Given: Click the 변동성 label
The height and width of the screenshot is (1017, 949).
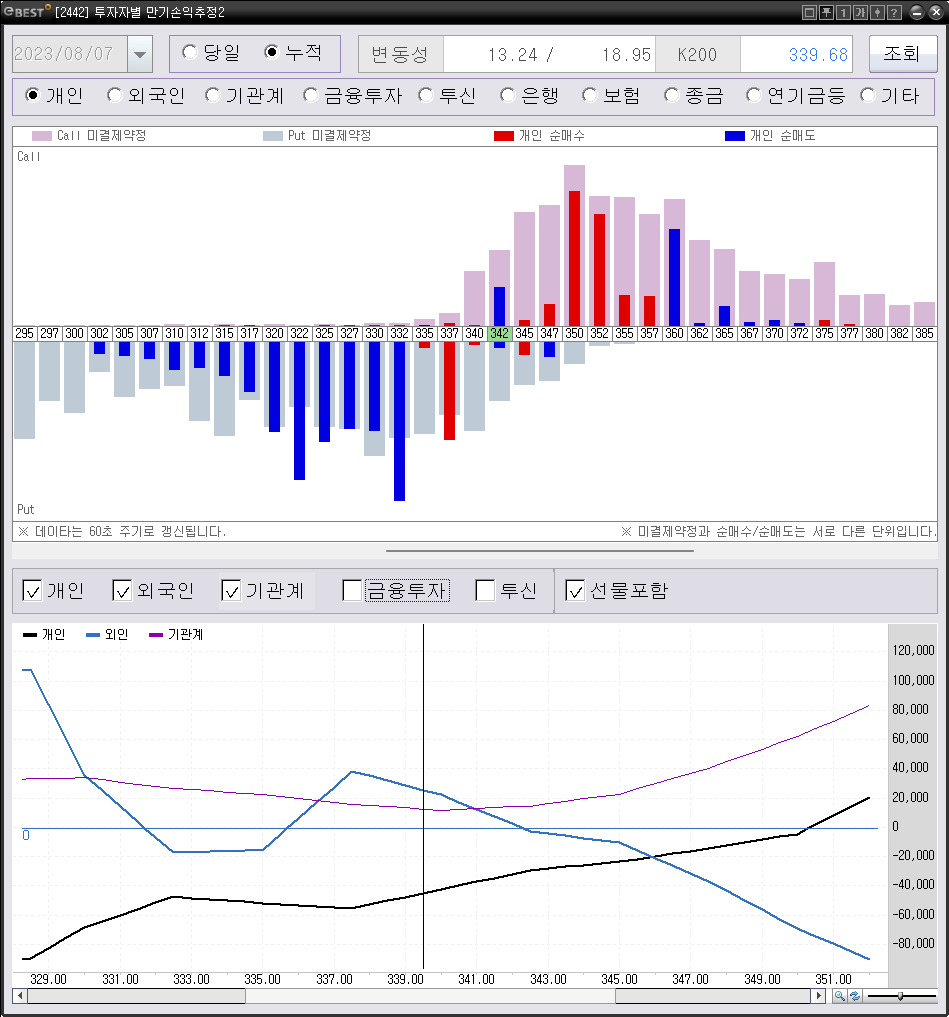Looking at the screenshot, I should pyautogui.click(x=400, y=54).
